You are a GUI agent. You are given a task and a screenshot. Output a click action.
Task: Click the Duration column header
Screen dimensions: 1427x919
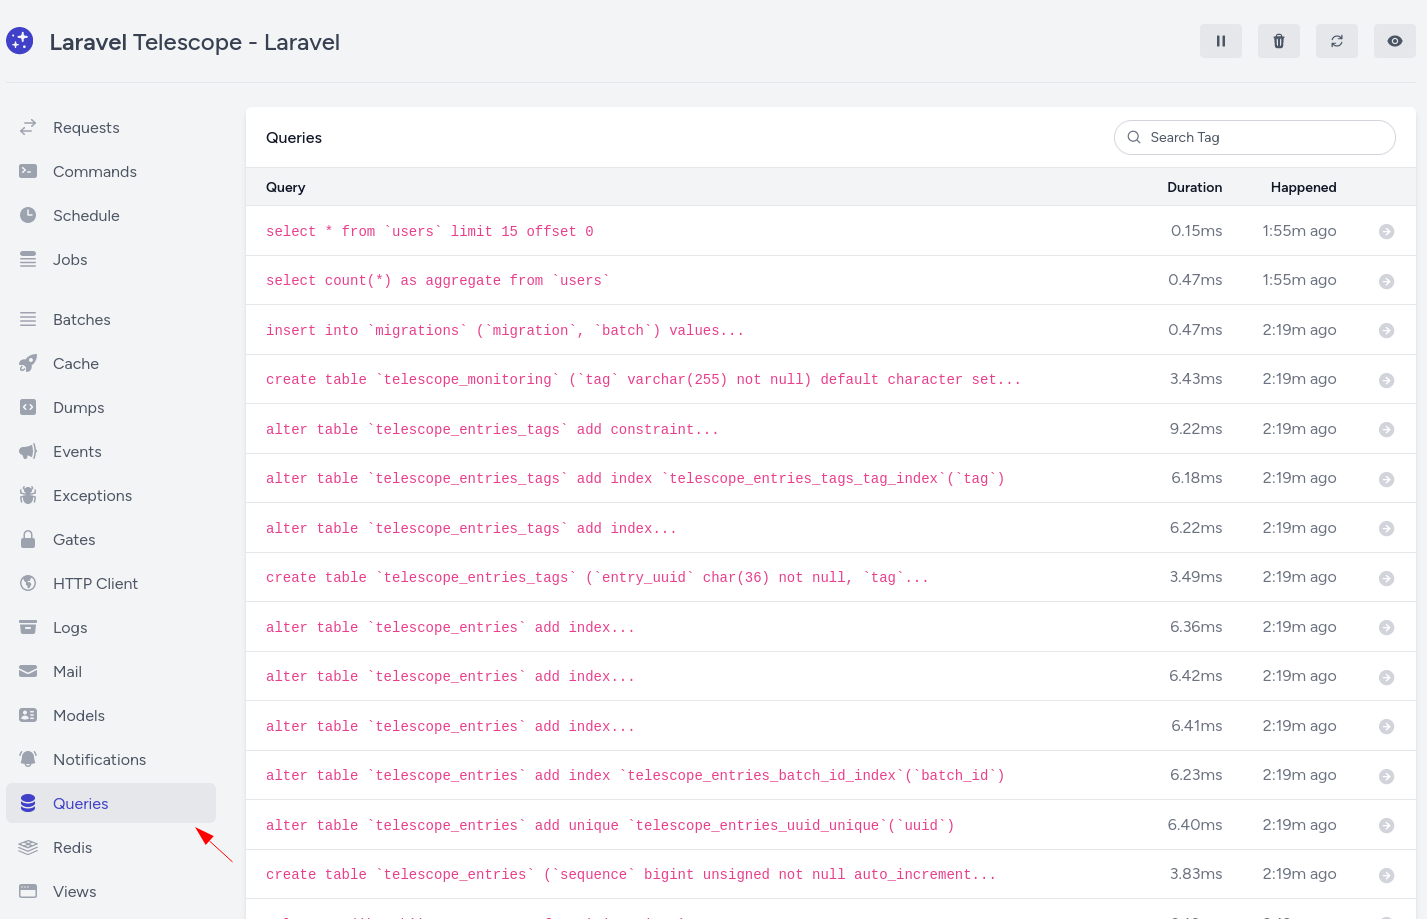pyautogui.click(x=1194, y=187)
